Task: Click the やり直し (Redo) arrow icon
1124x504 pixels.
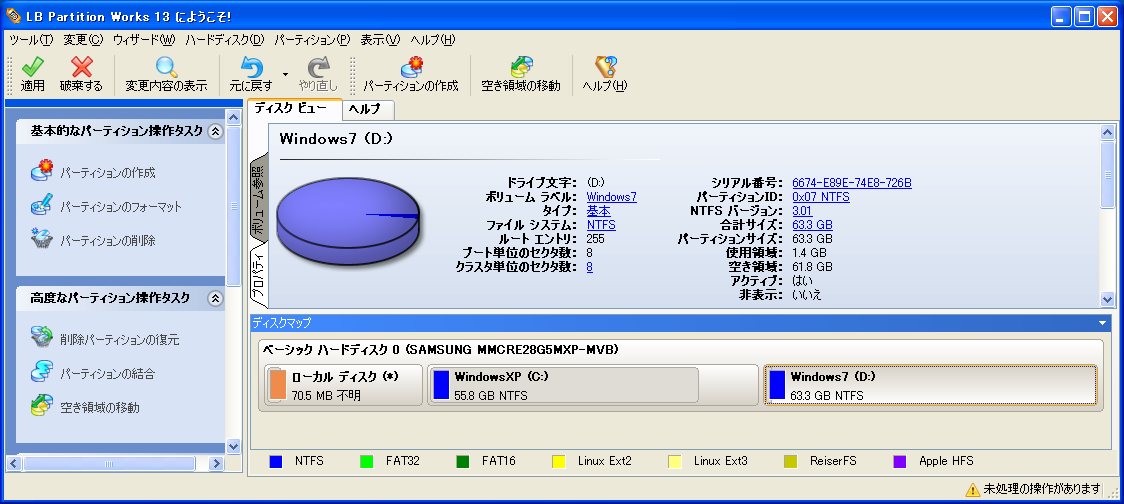Action: pos(318,67)
